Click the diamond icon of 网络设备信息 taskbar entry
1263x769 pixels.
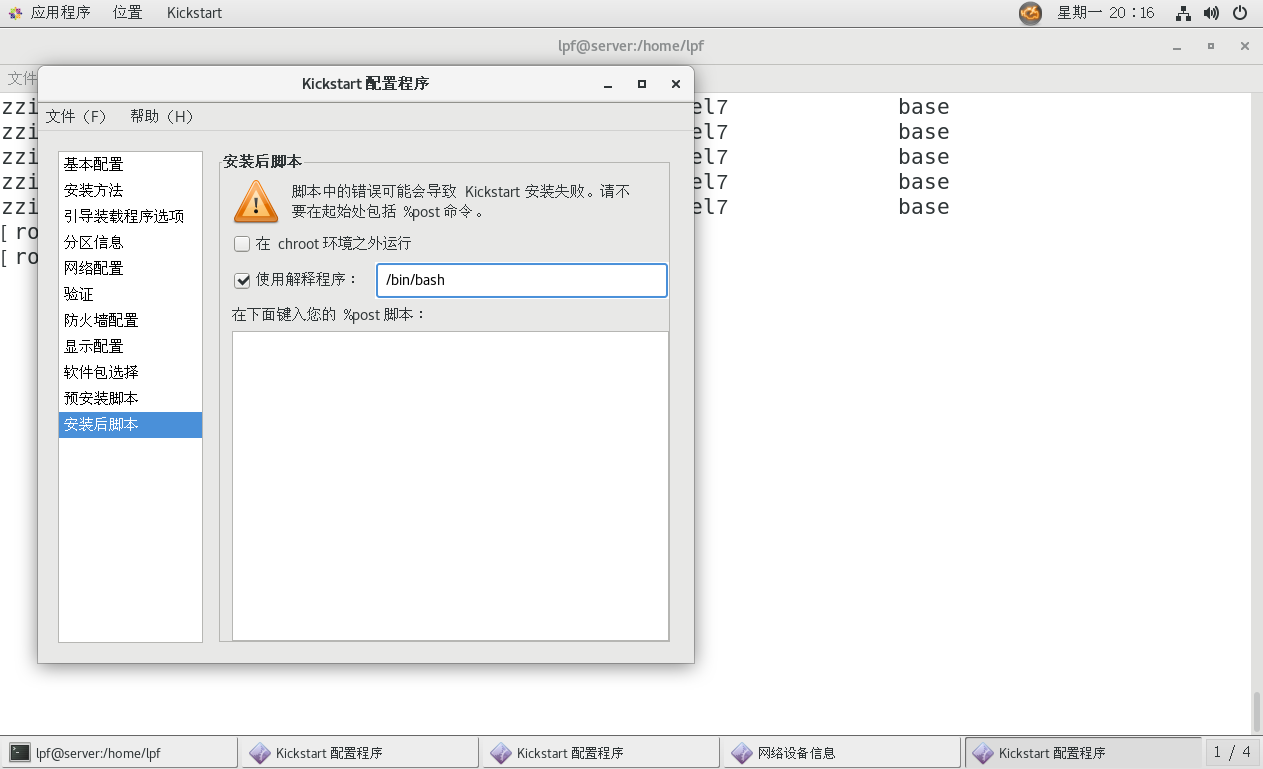click(x=742, y=753)
